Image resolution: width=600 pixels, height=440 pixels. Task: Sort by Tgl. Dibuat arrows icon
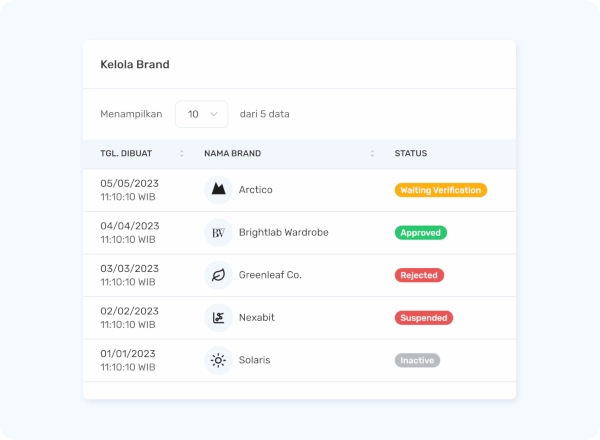[182, 153]
